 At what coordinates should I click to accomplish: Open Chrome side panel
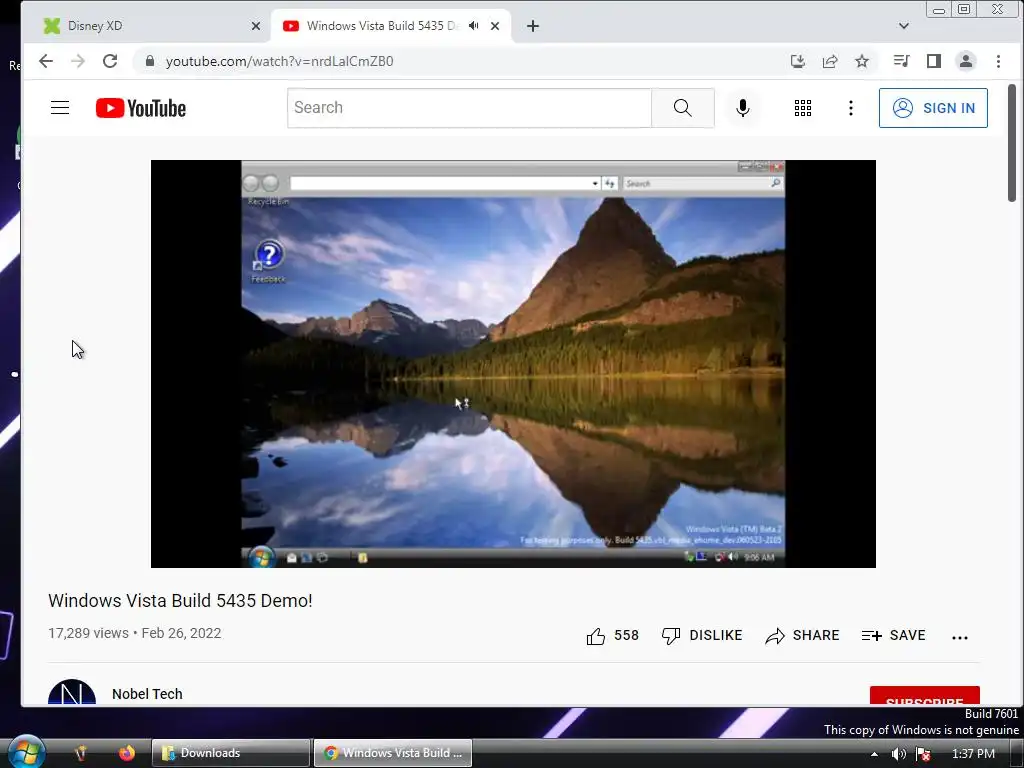[934, 61]
